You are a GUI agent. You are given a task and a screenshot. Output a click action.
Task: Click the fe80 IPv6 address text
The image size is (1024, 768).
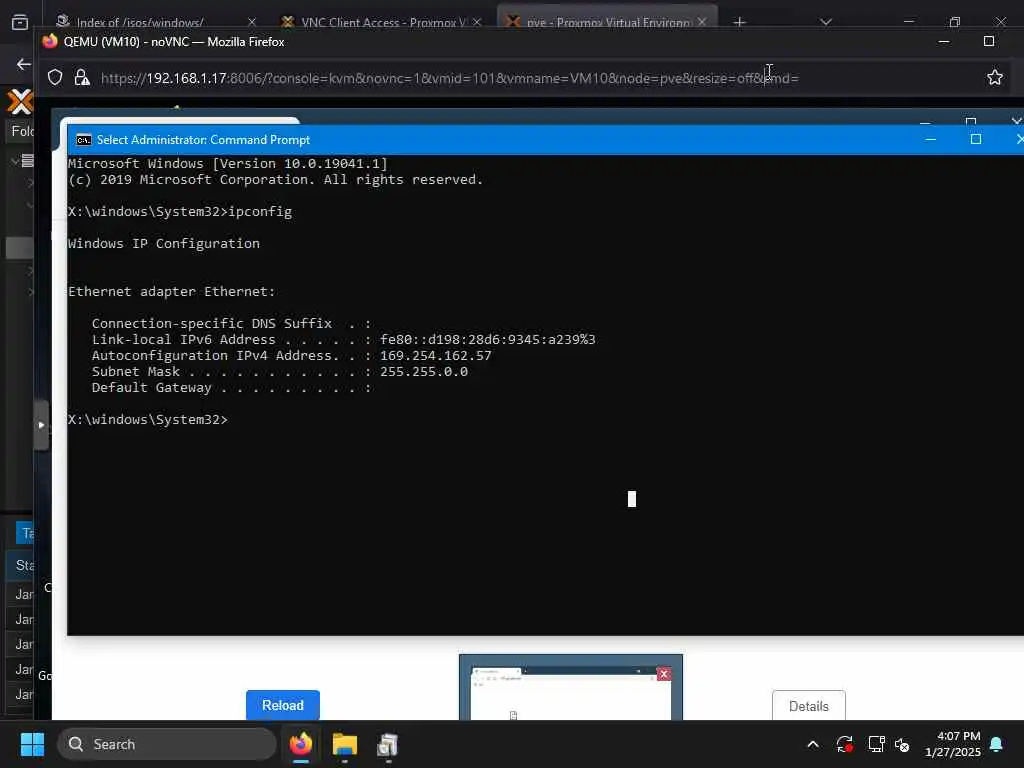(488, 340)
